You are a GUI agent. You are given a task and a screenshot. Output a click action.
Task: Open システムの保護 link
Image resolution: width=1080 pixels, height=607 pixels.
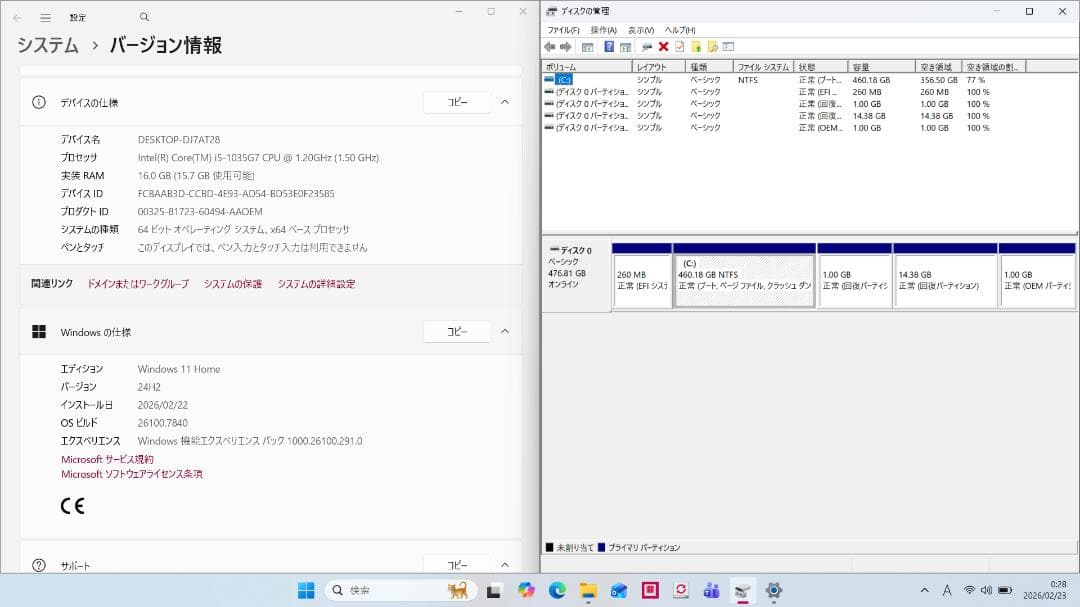[233, 284]
